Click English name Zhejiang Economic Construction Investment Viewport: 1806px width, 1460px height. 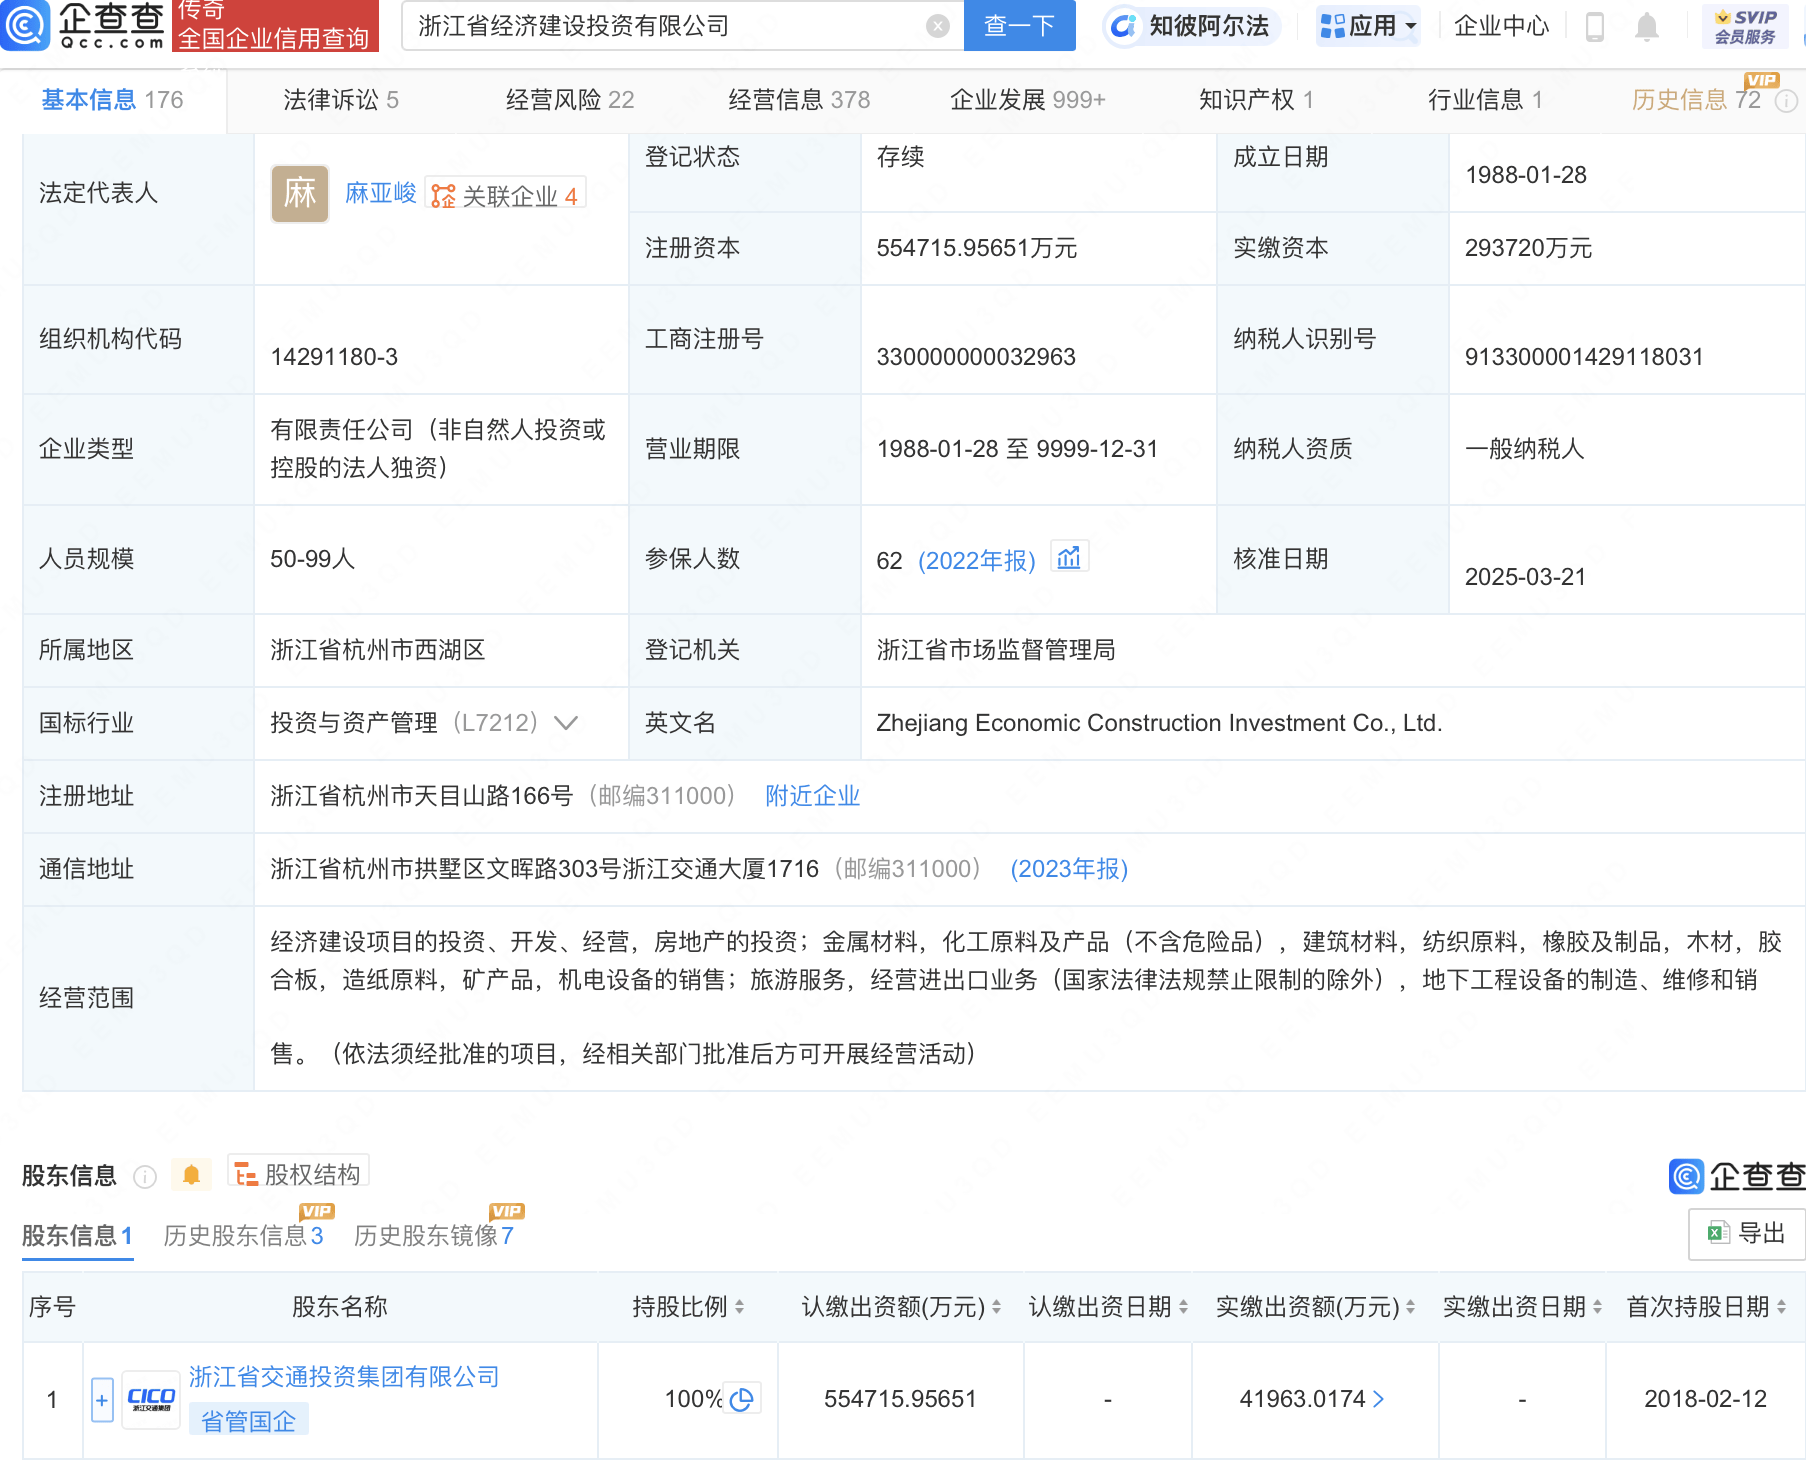(x=1159, y=723)
